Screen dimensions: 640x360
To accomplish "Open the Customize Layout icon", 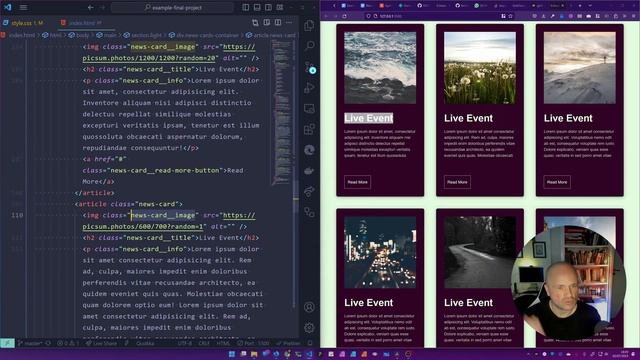I will tap(280, 7).
